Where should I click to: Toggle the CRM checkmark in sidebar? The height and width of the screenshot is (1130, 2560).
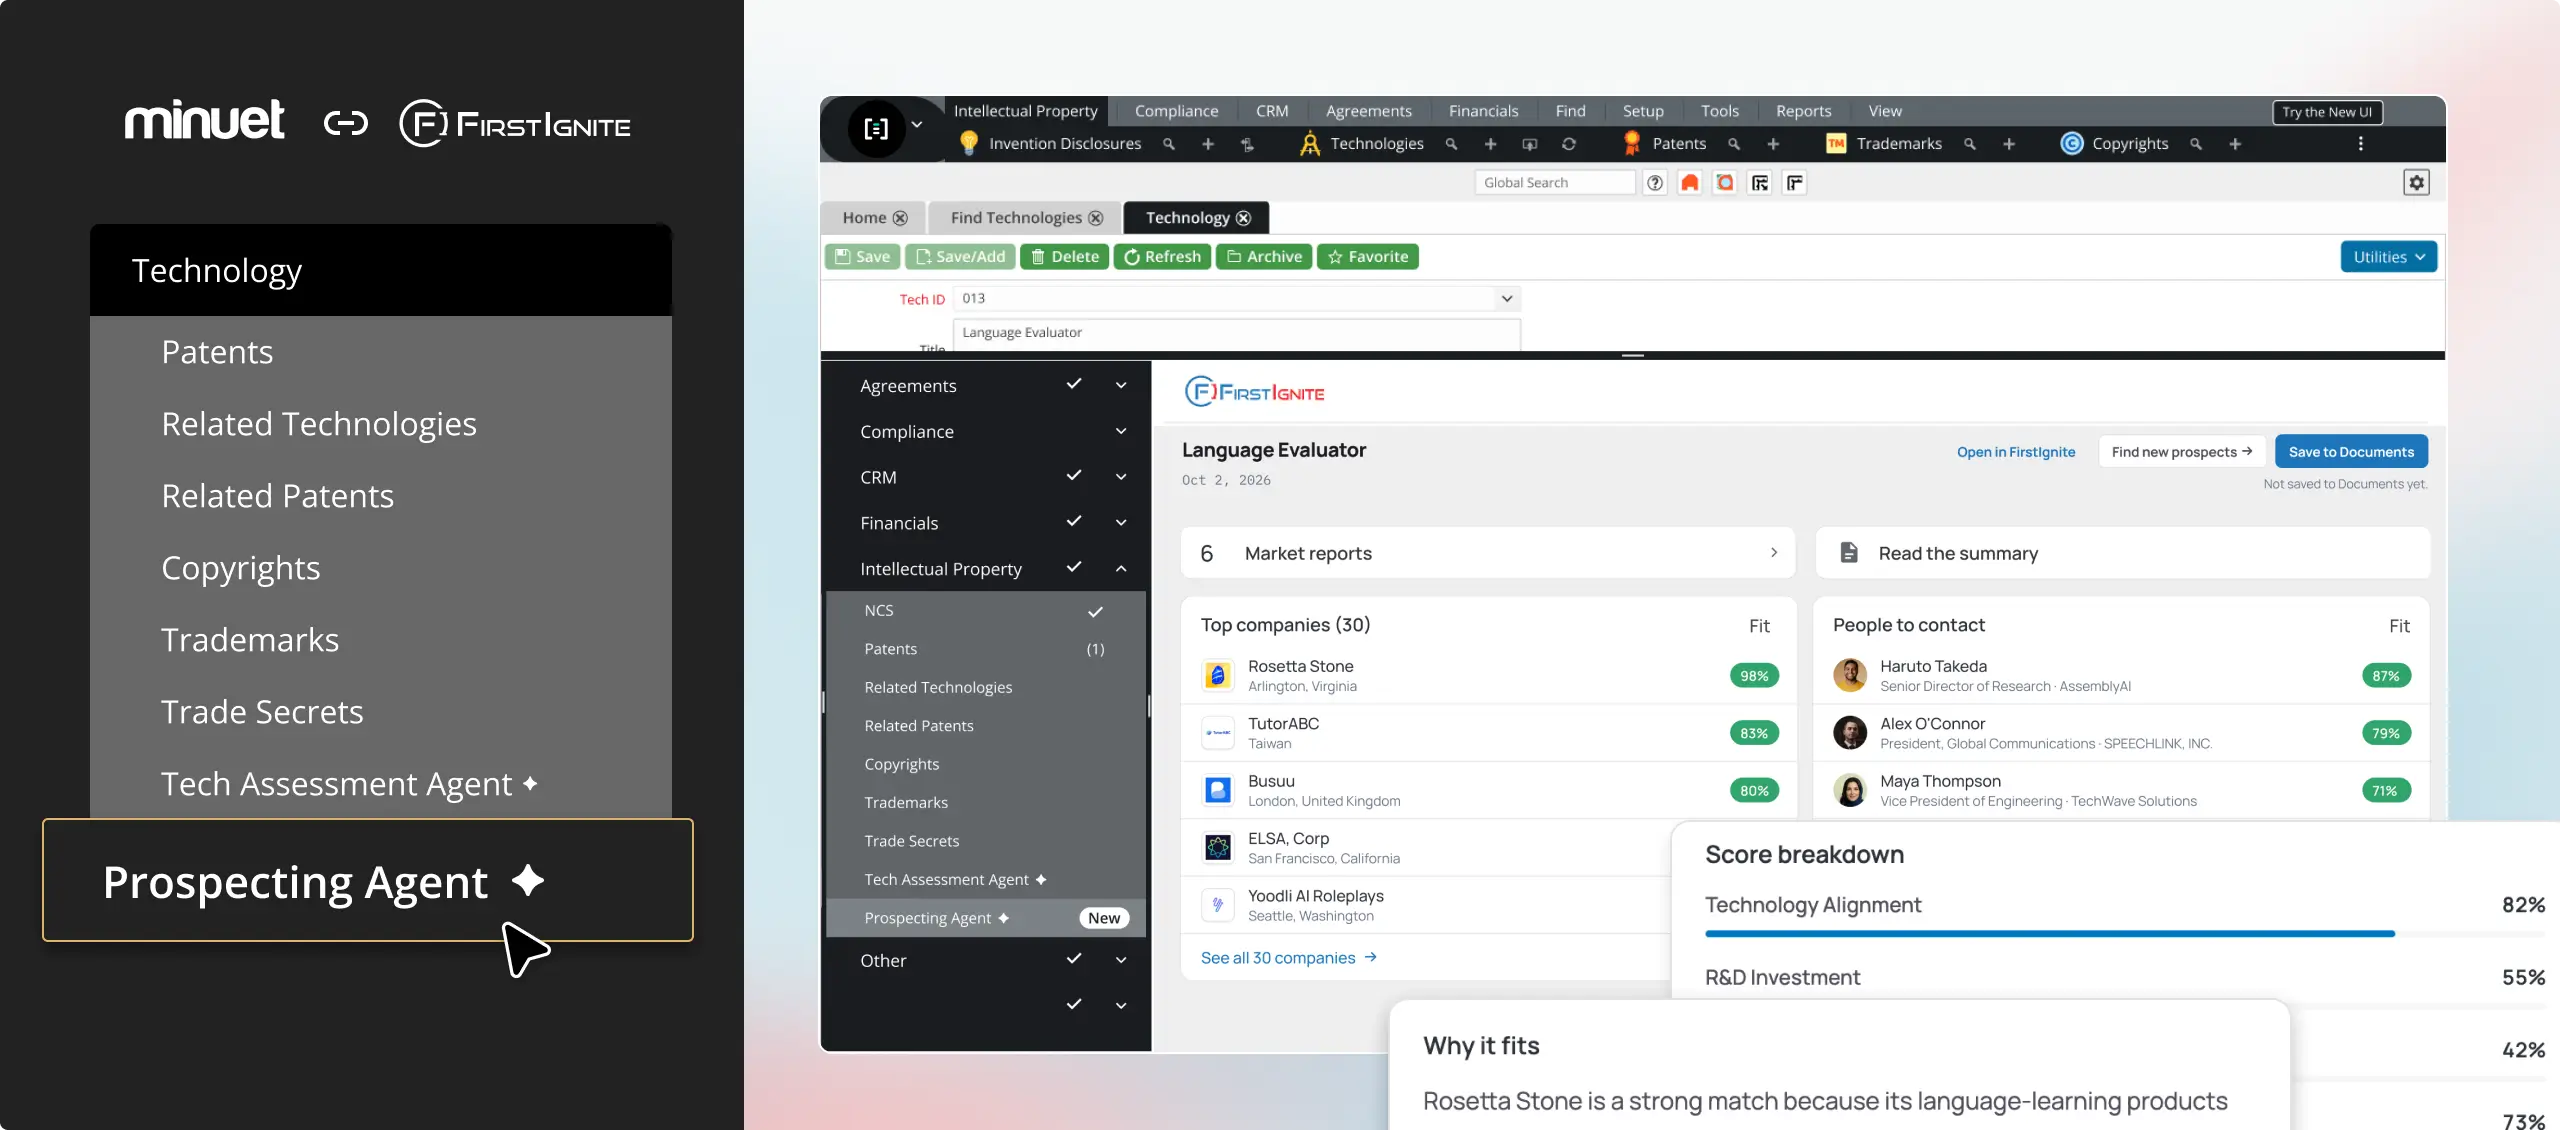click(1074, 476)
